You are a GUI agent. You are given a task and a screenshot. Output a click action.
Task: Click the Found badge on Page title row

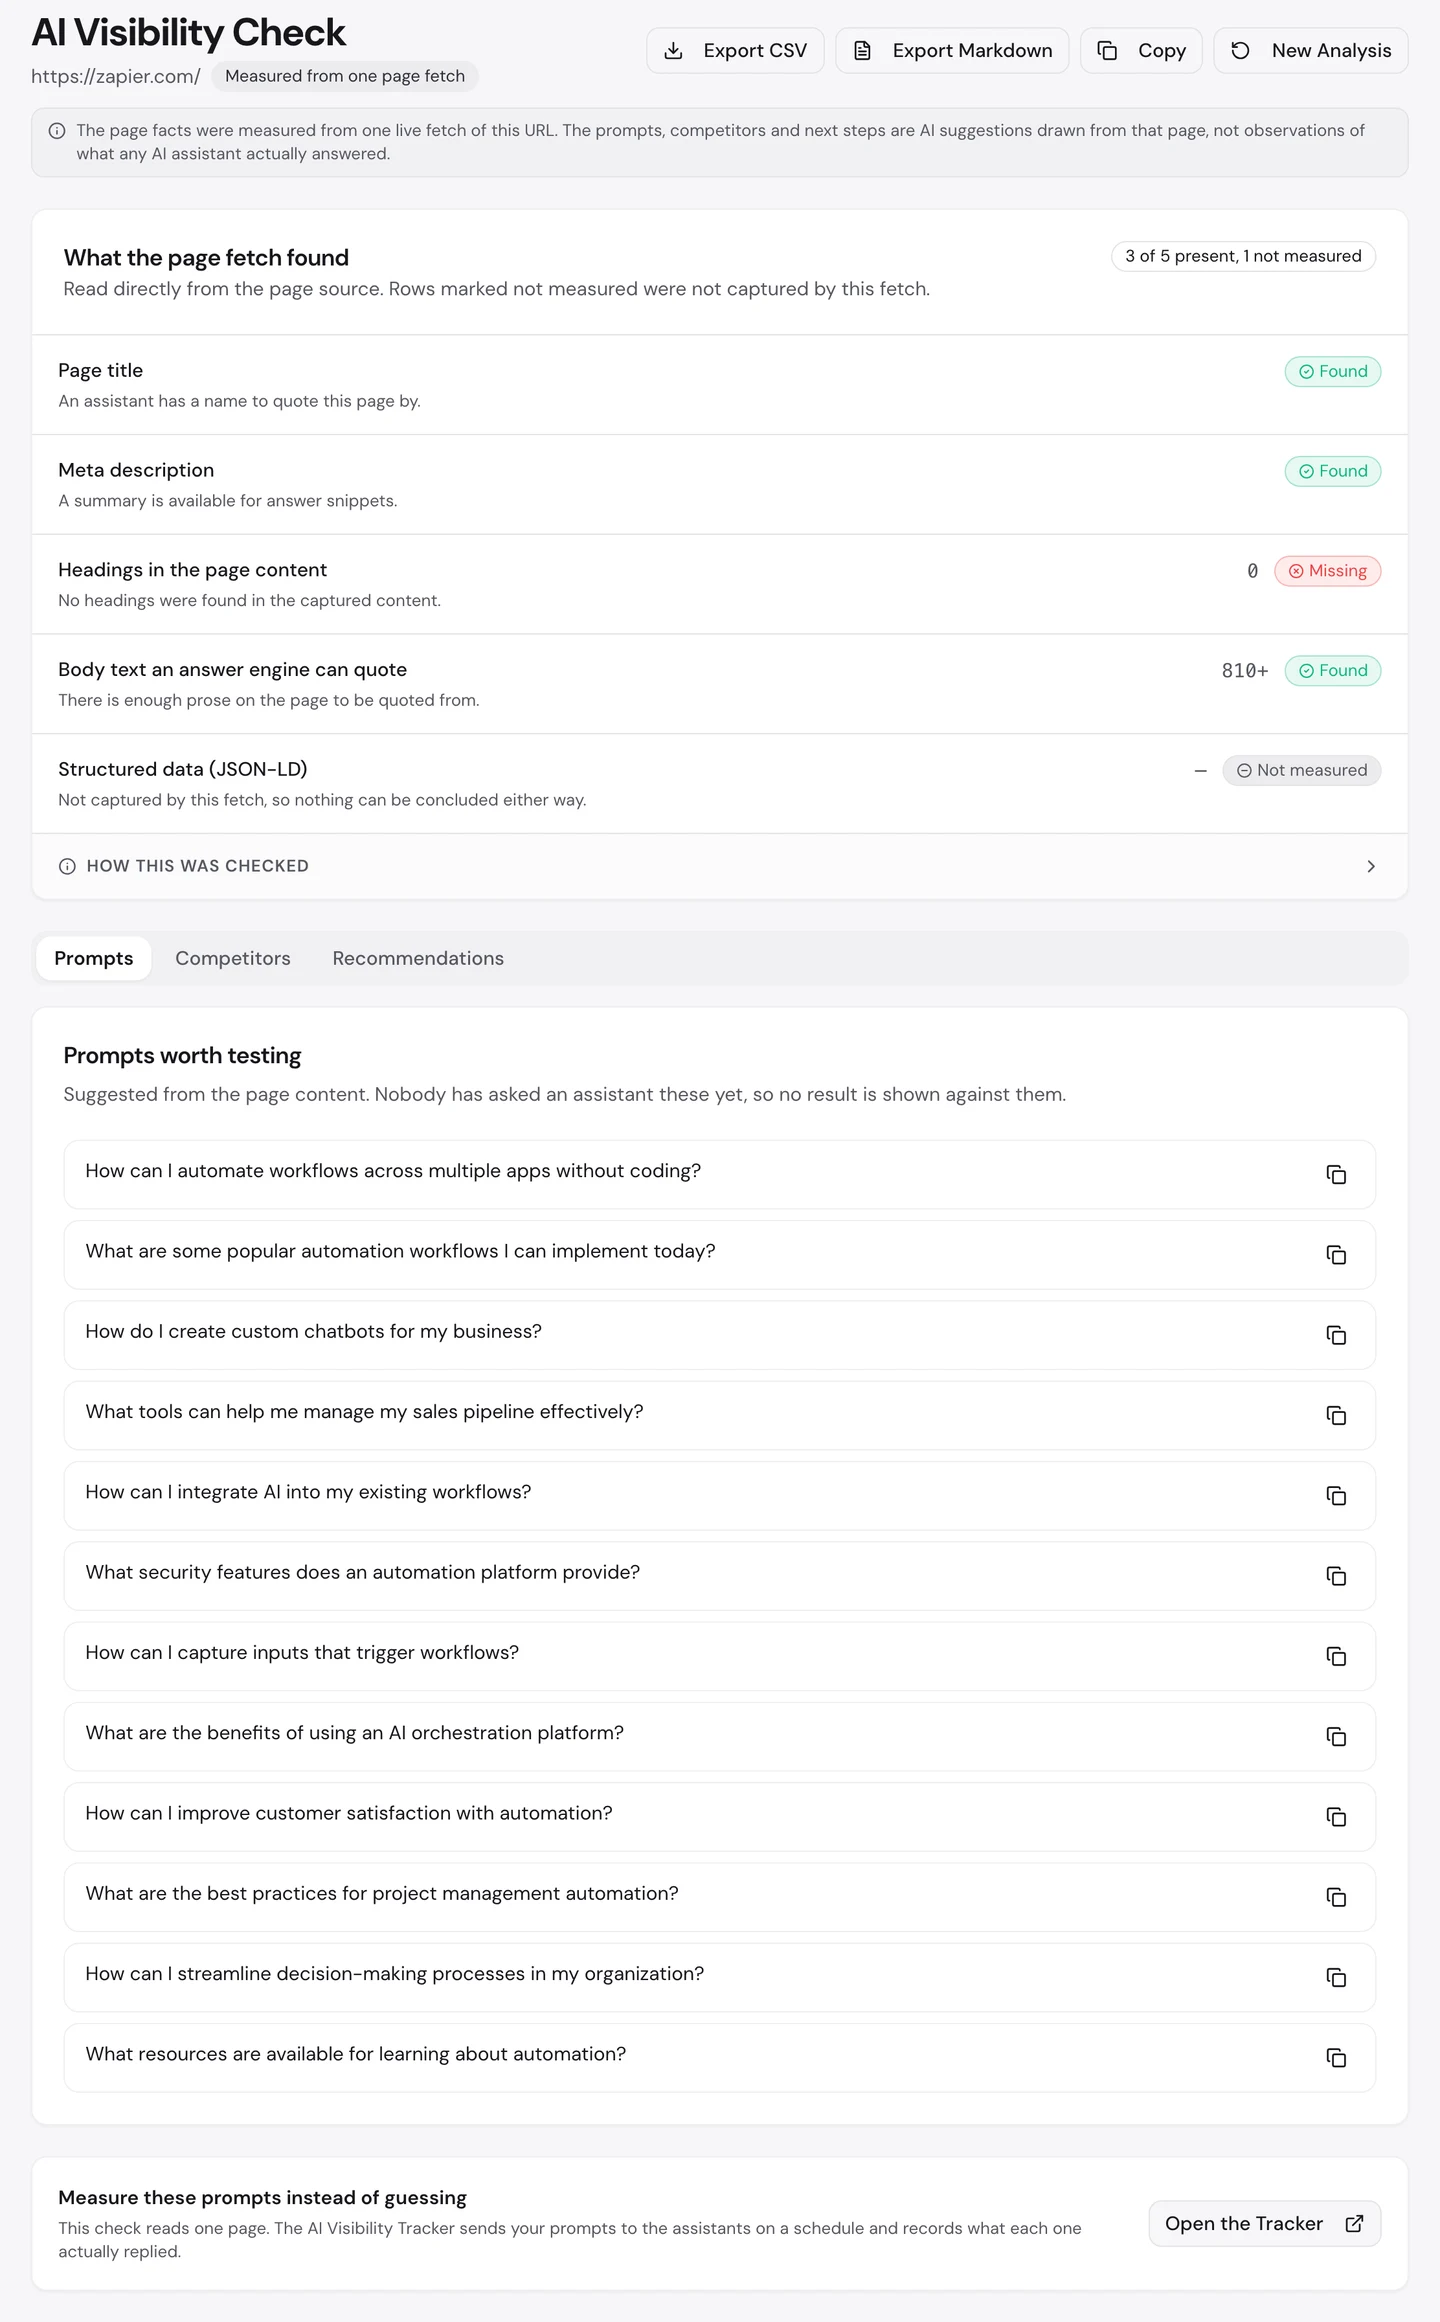pyautogui.click(x=1332, y=371)
